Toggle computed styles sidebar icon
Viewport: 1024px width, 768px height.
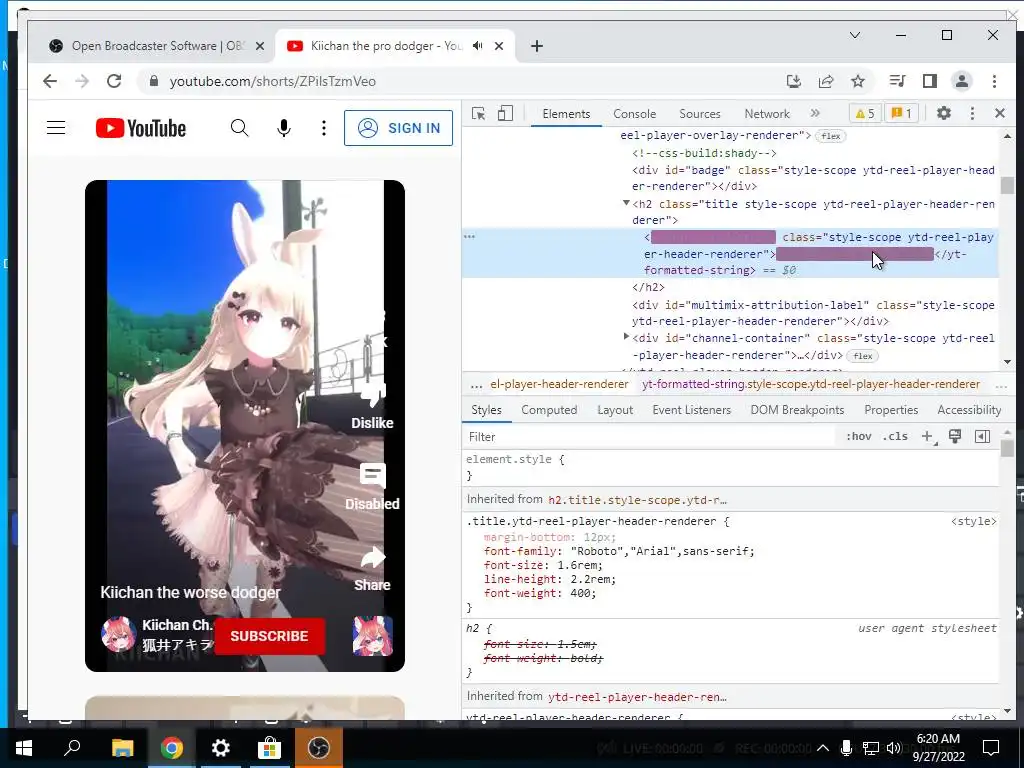coord(982,436)
